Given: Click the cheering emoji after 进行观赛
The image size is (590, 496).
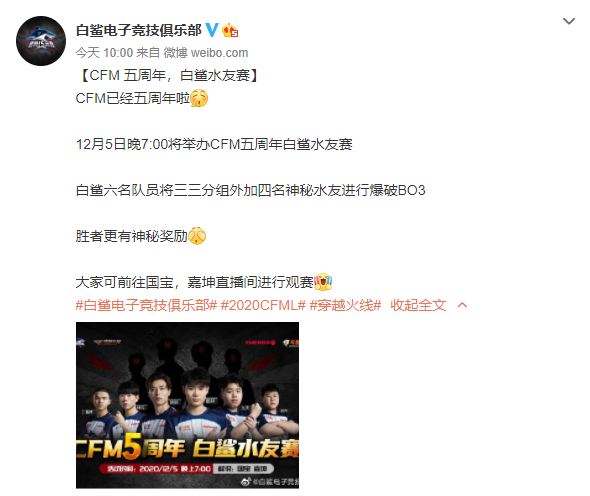Looking at the screenshot, I should pyautogui.click(x=323, y=282).
